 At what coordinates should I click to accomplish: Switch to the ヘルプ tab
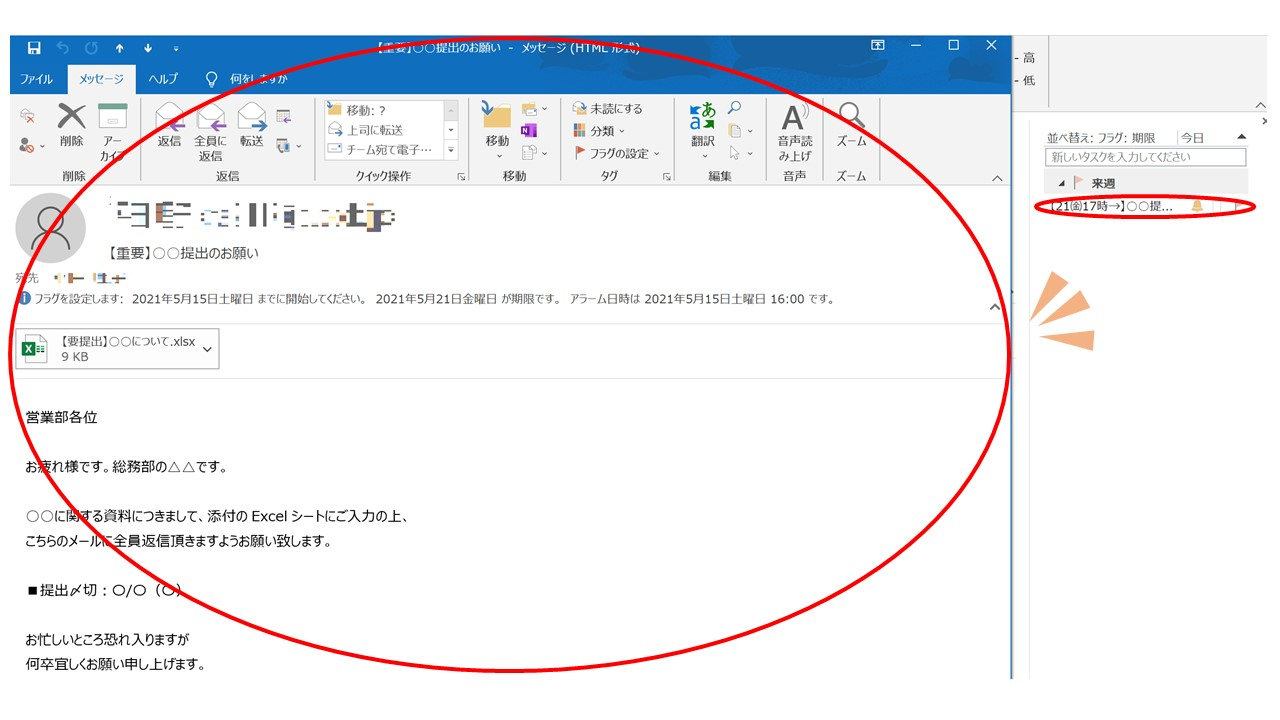[162, 79]
